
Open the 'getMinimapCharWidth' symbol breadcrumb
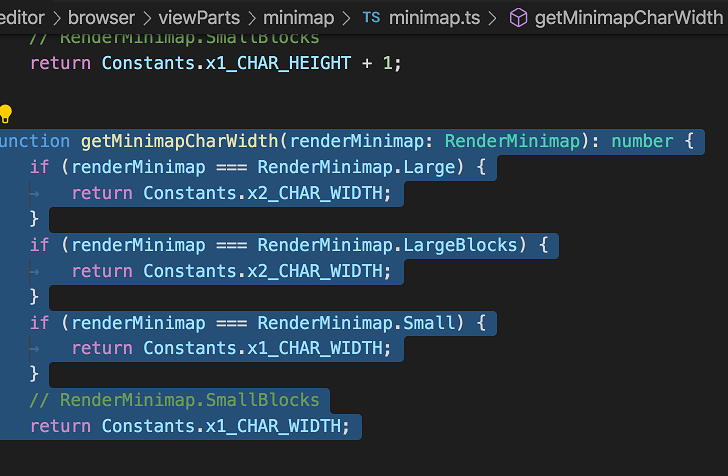[629, 18]
